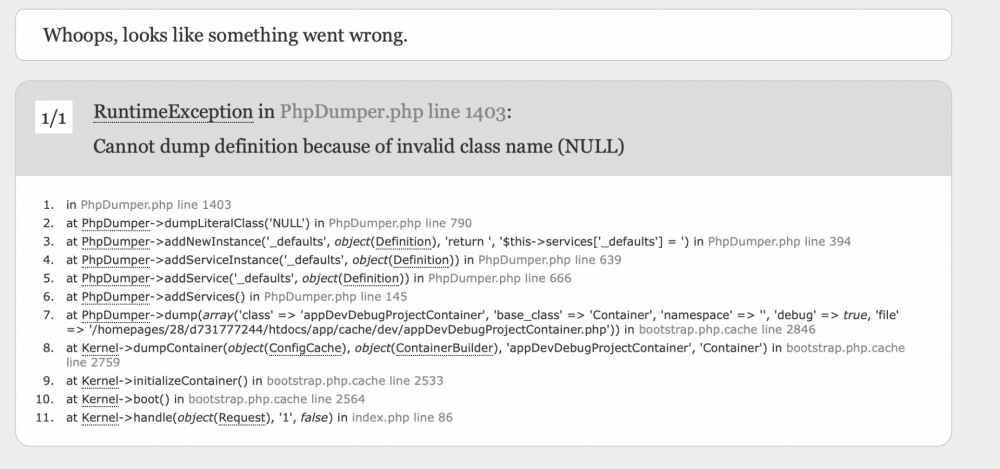The width and height of the screenshot is (1000, 469).
Task: Click the 1/1 exception counter badge
Action: (54, 120)
